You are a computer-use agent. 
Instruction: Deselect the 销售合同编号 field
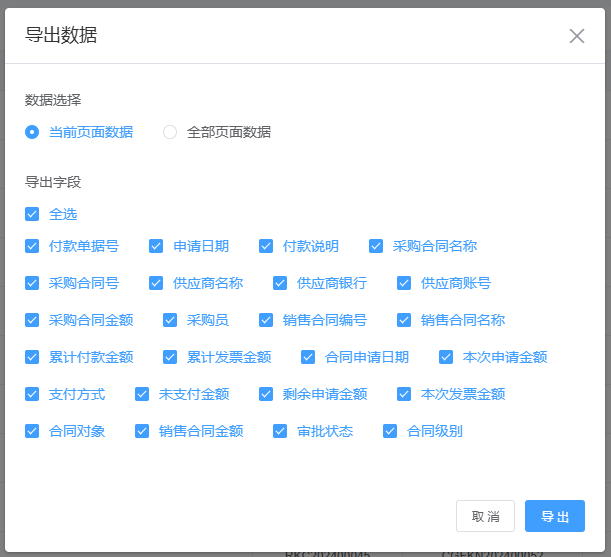tap(266, 320)
